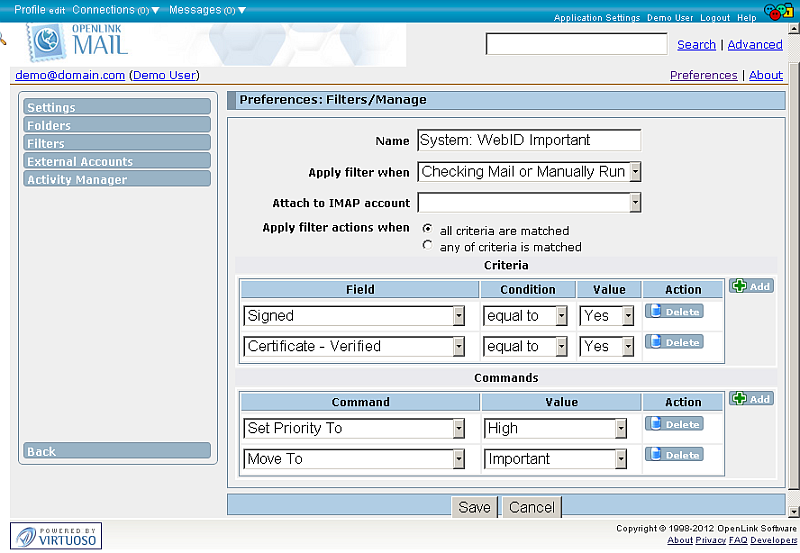Open Application Settings in the top bar
The width and height of the screenshot is (800, 553).
coord(597,18)
